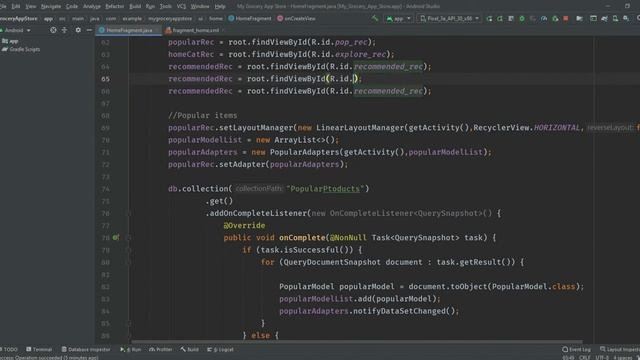Open the Run tool window at bottom

click(x=131, y=349)
